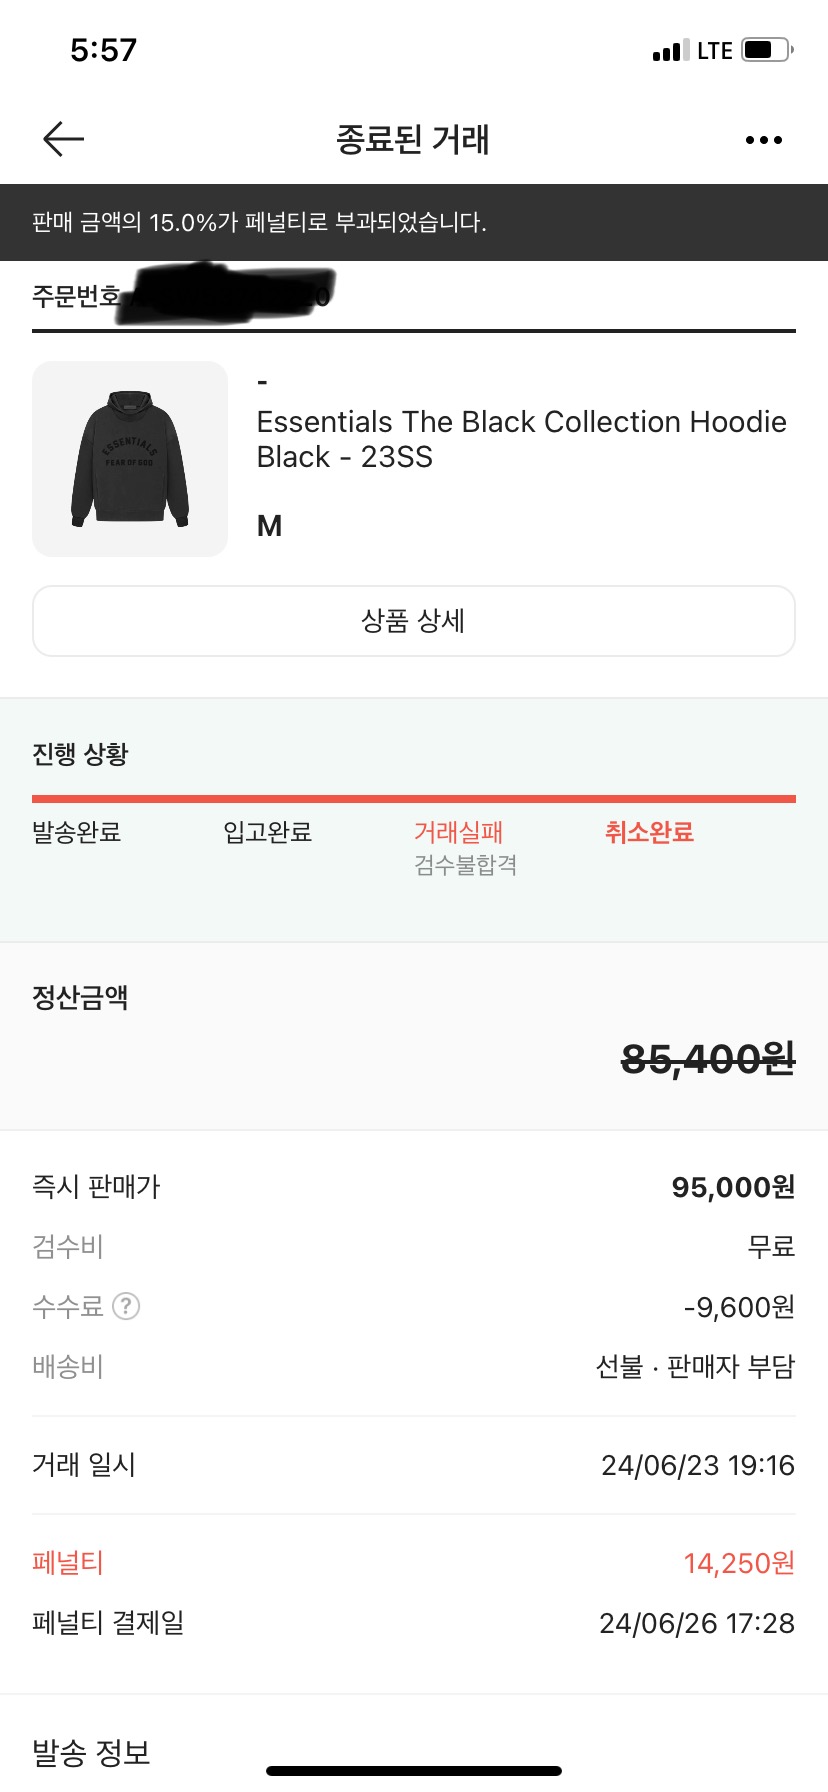
Task: Tap the 5:57 status bar clock
Action: click(103, 50)
